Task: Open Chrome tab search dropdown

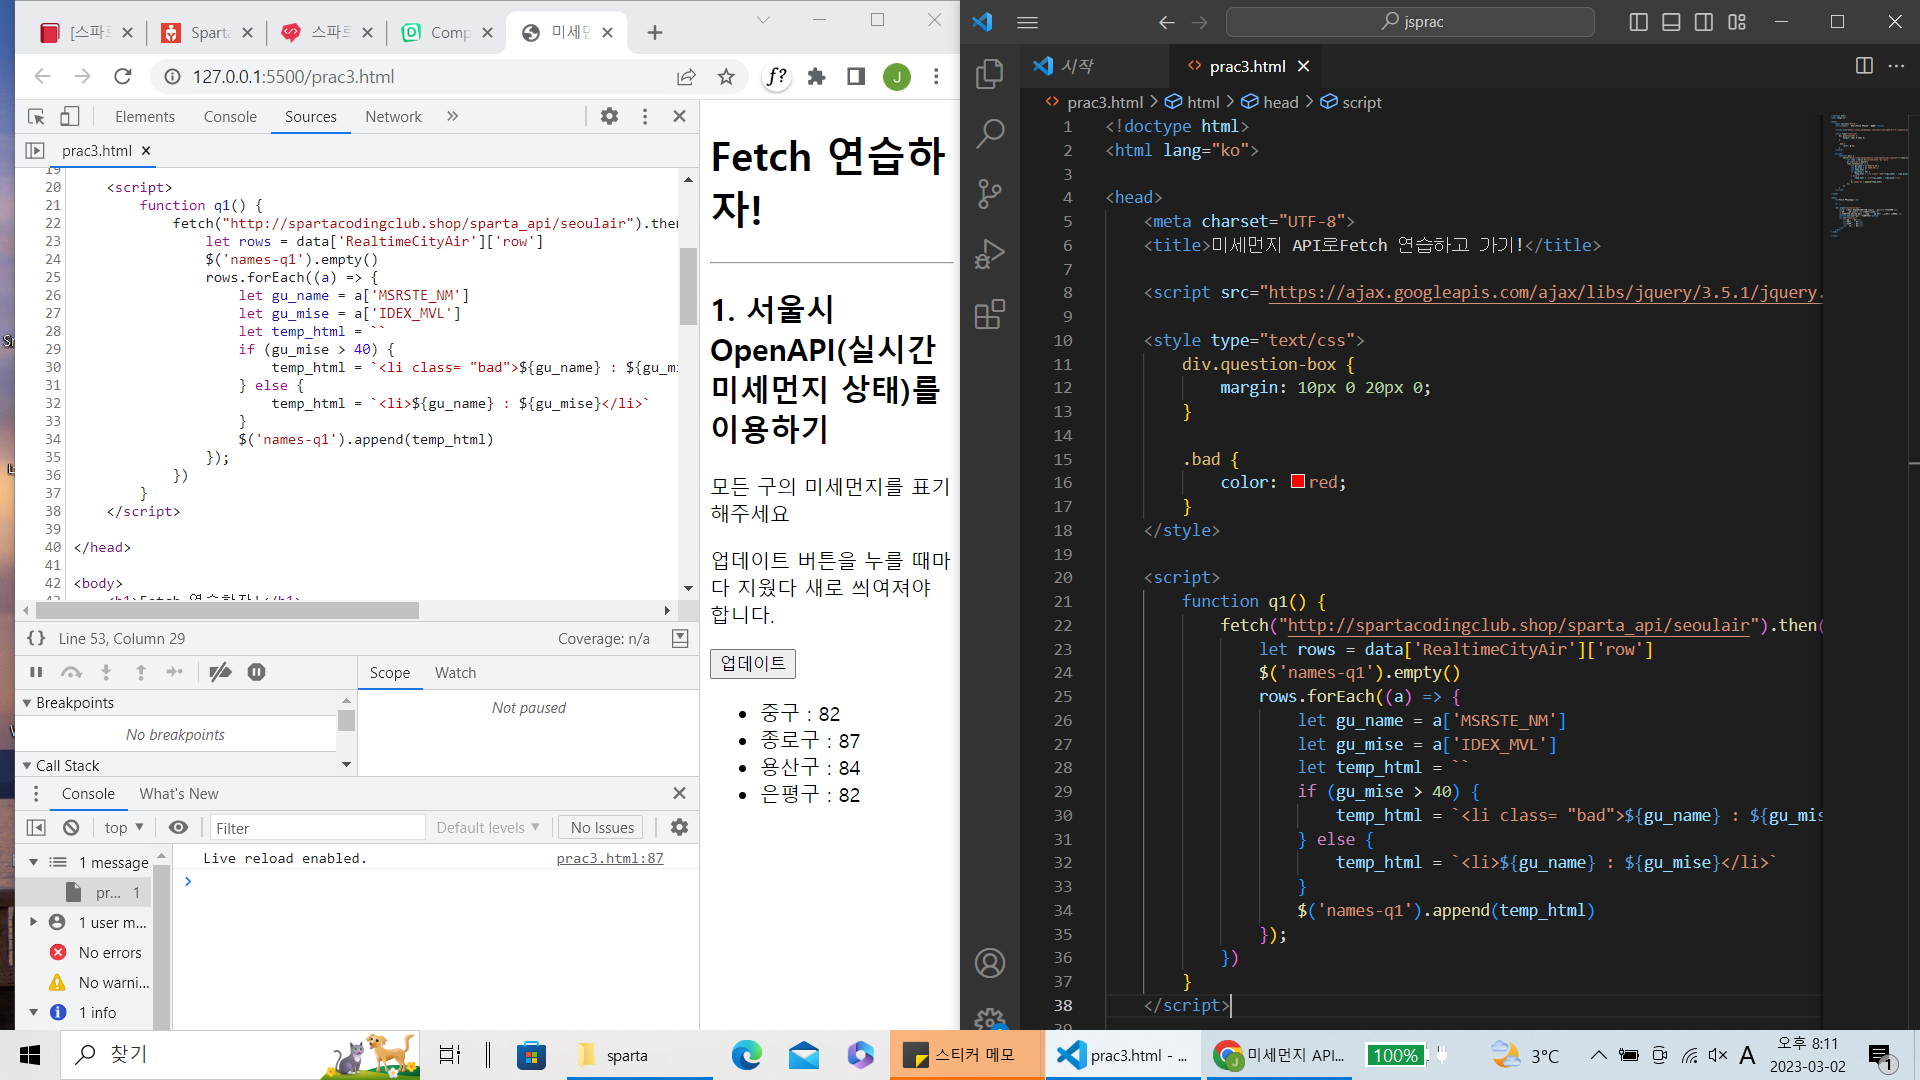Action: 763,20
